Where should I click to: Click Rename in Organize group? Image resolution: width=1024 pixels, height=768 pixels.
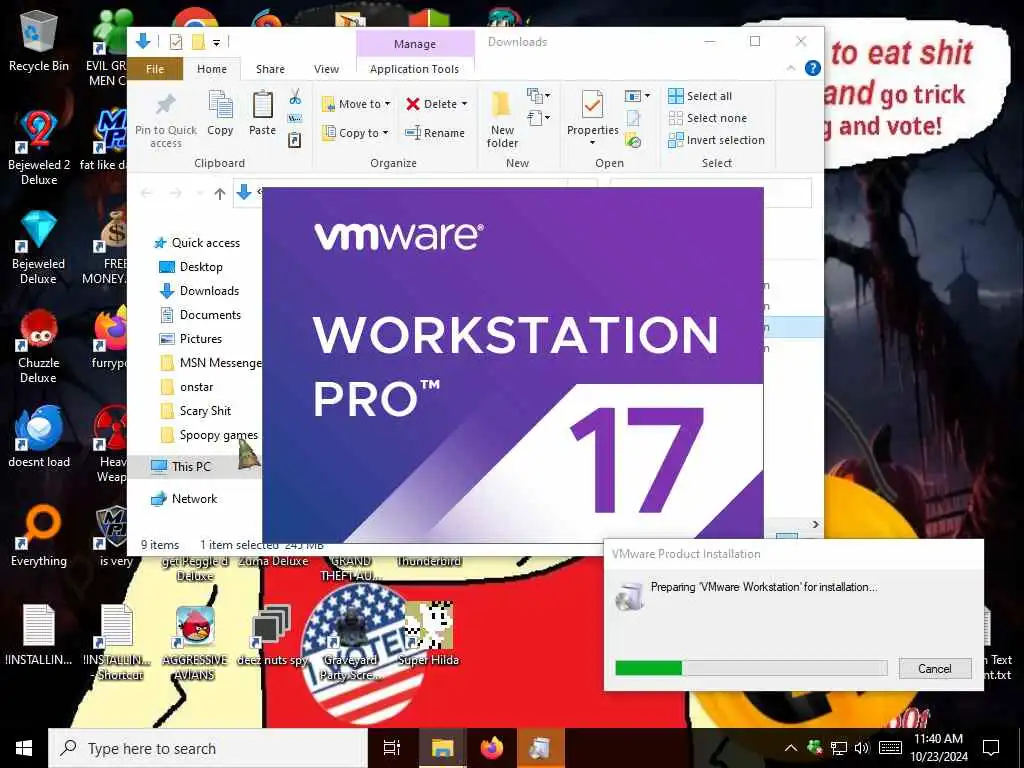coord(435,133)
